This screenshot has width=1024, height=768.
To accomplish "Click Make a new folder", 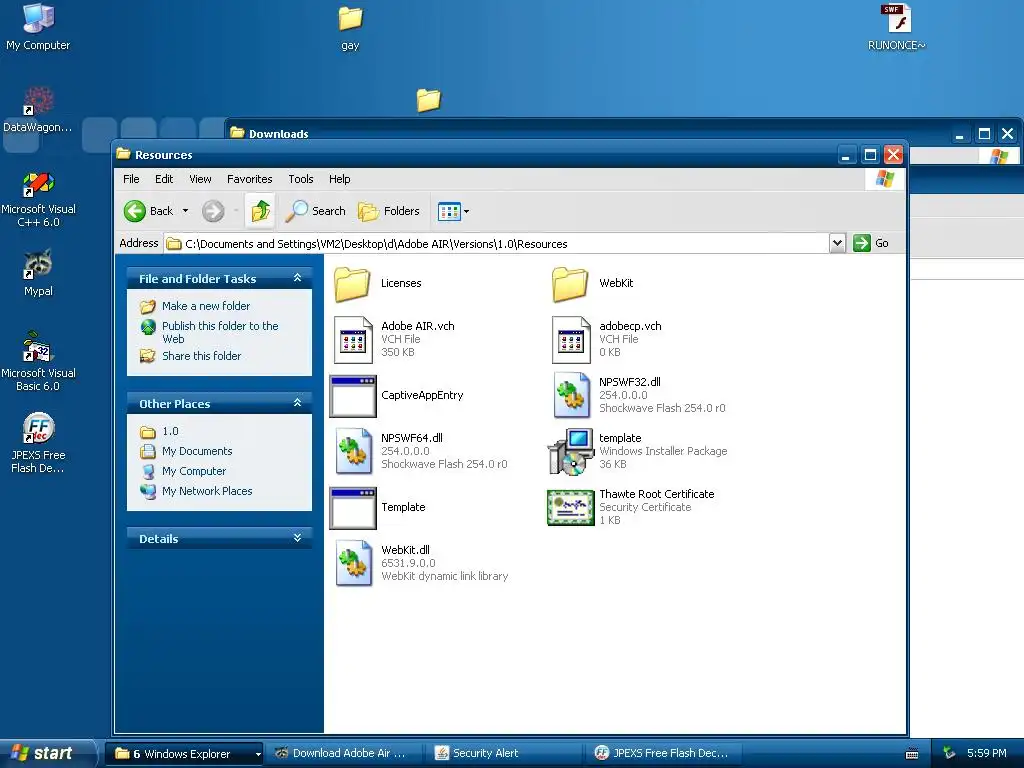I will click(x=206, y=306).
